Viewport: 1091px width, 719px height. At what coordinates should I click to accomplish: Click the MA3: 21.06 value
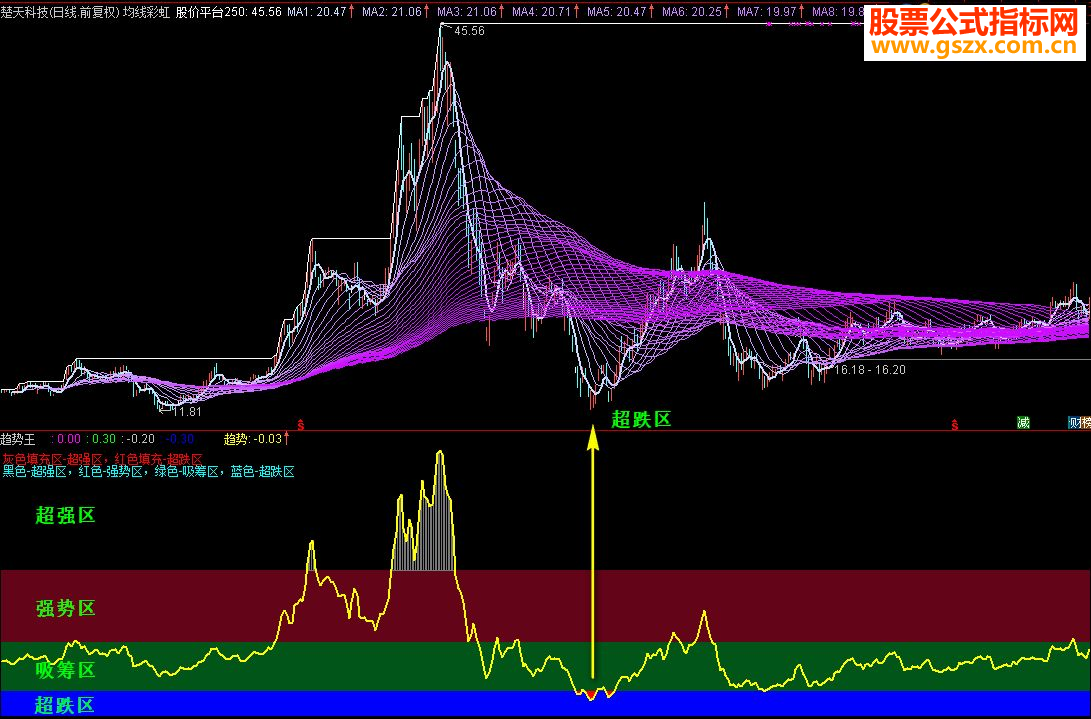(x=467, y=12)
